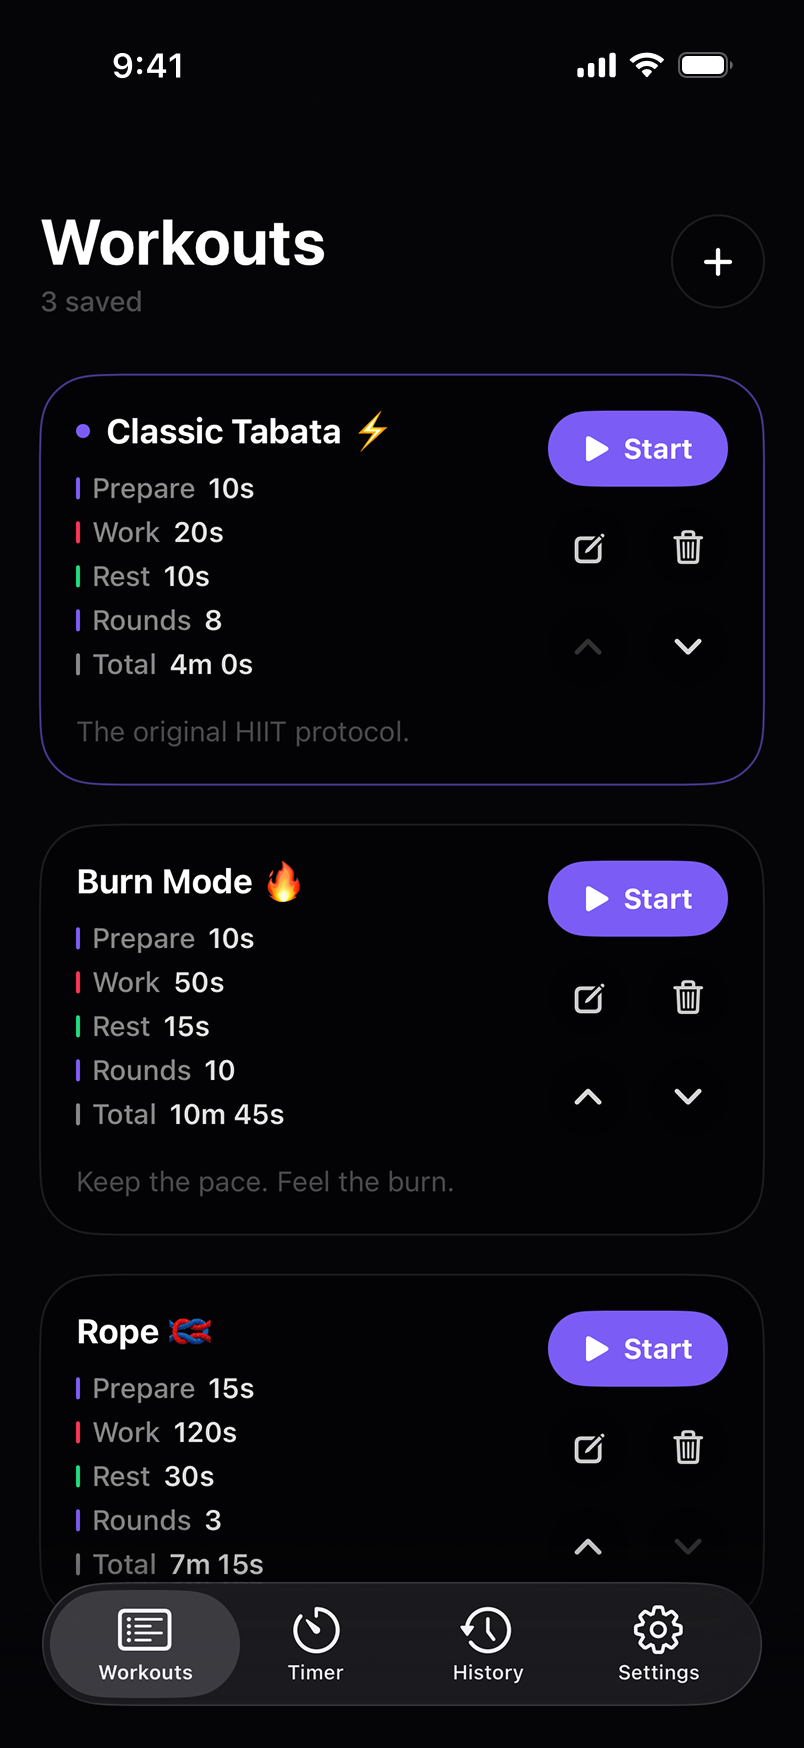Switch to the Timer tab
The image size is (804, 1748).
coord(316,1644)
